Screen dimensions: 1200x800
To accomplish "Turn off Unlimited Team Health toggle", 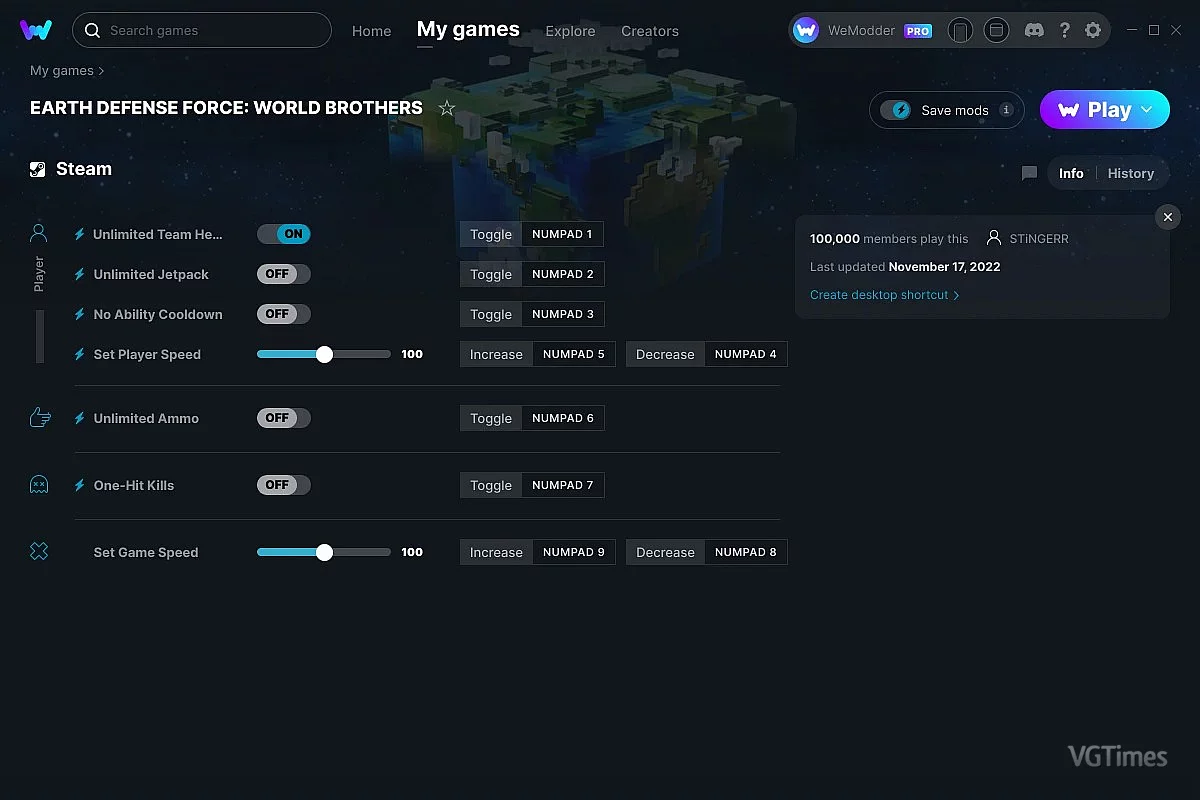I will click(x=284, y=234).
